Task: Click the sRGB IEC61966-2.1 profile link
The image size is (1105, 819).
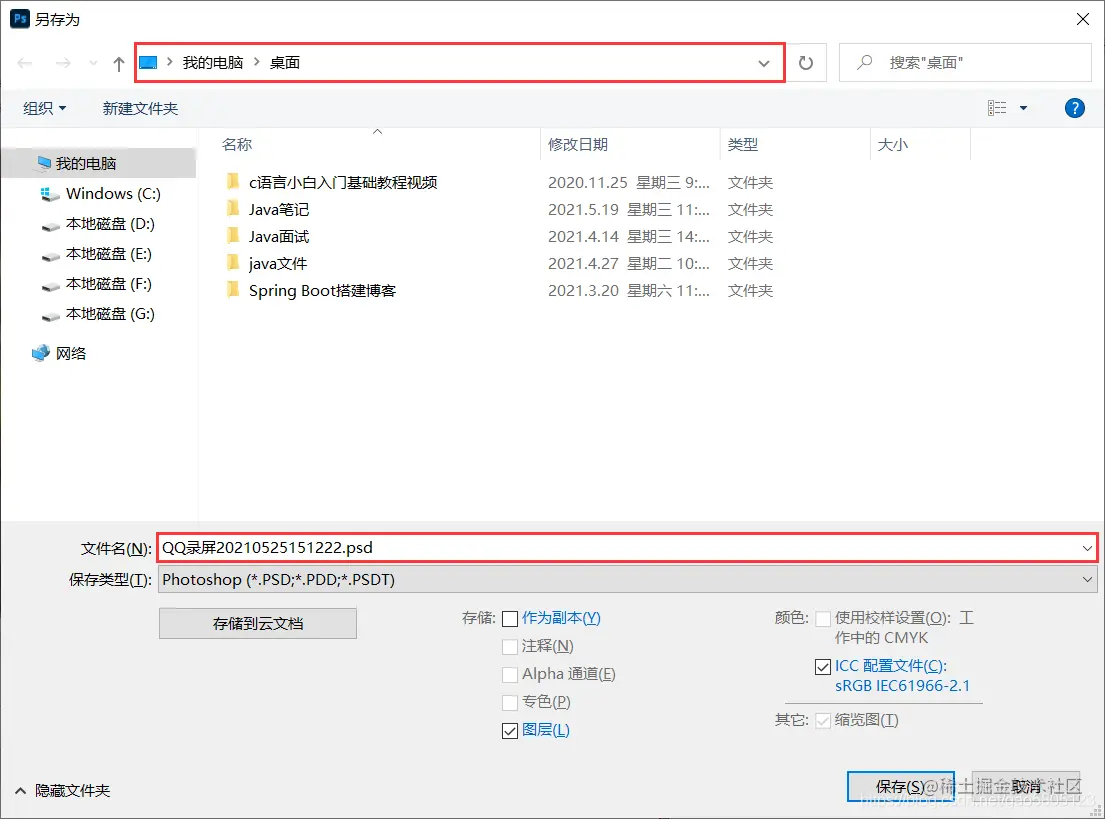Action: coord(901,686)
